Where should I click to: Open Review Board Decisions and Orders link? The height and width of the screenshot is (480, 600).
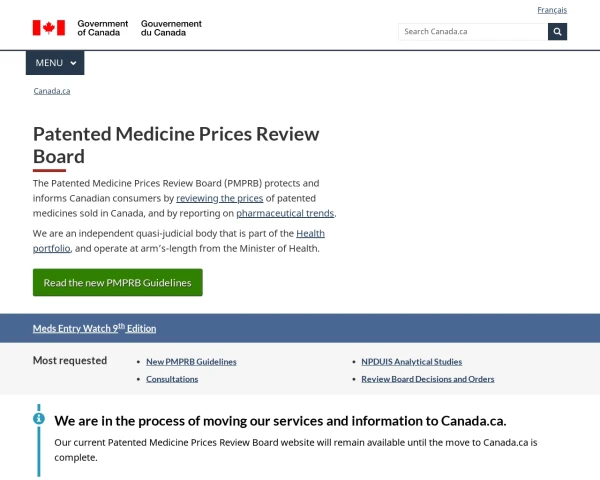pyautogui.click(x=427, y=379)
